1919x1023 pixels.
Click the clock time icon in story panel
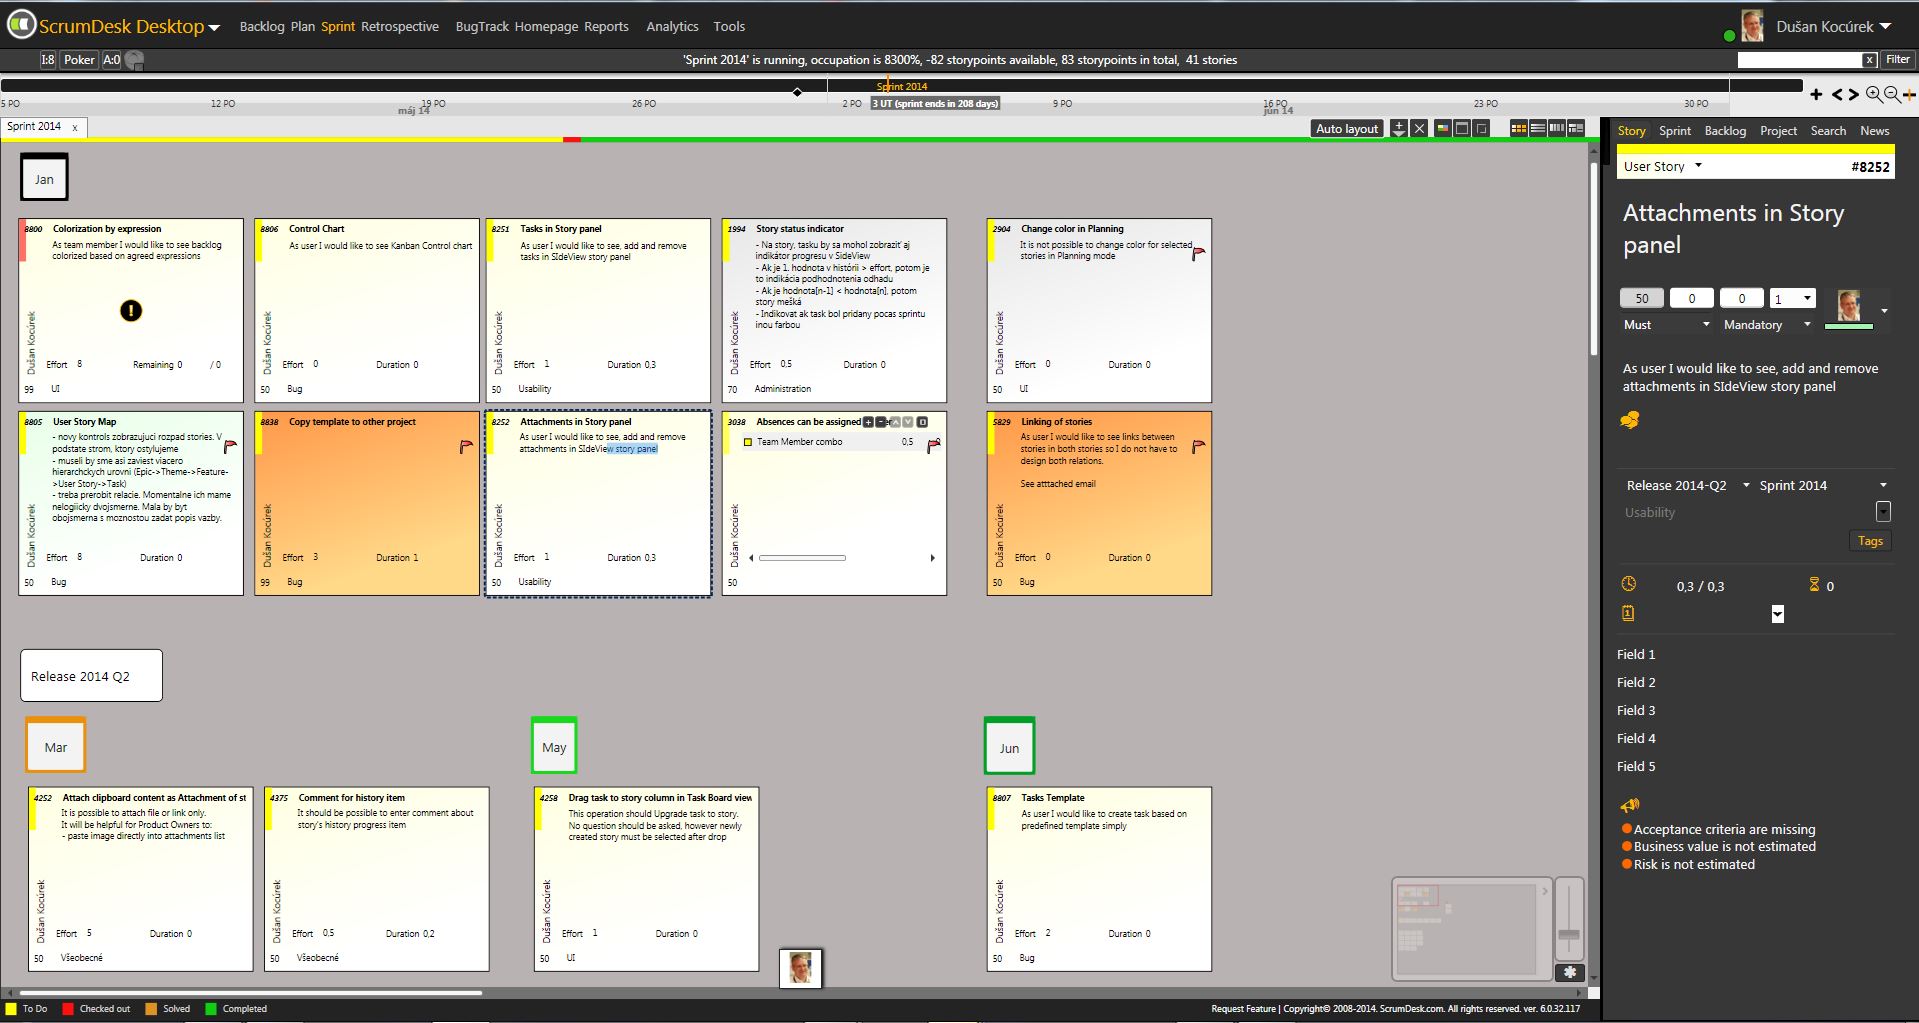point(1628,584)
